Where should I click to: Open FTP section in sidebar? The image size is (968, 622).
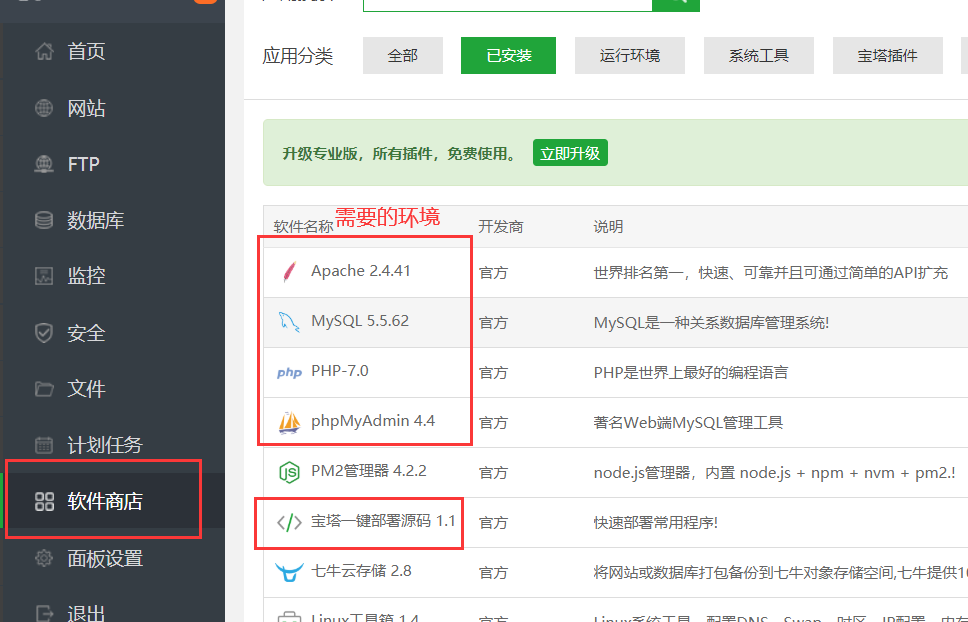tap(83, 164)
